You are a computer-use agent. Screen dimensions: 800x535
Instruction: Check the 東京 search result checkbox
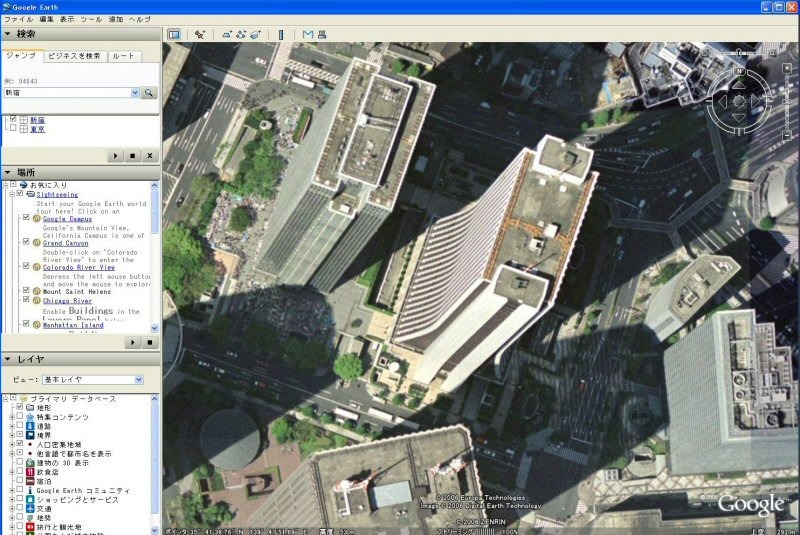[x=13, y=129]
